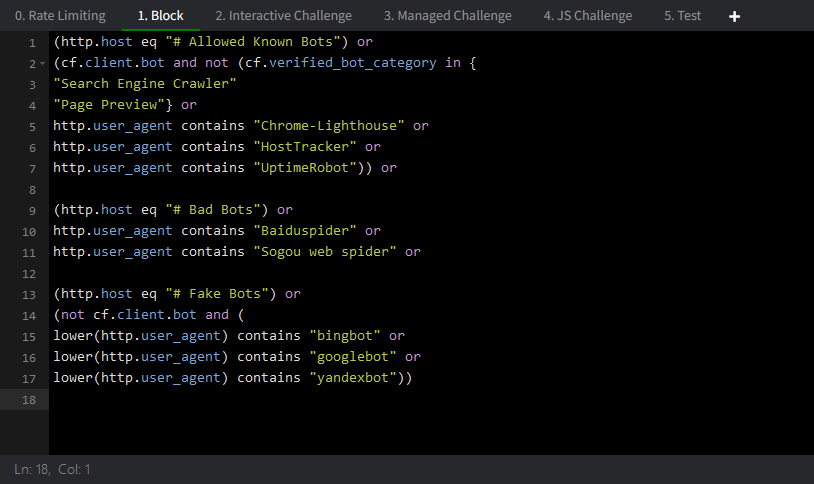Click line number 1 in the gutter
814x484 pixels.
32,43
